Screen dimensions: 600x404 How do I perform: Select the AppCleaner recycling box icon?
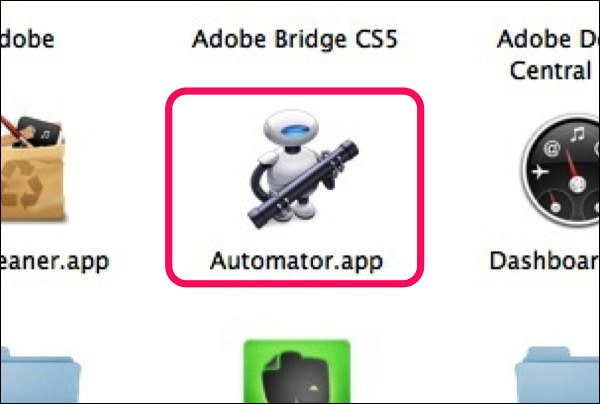click(32, 169)
